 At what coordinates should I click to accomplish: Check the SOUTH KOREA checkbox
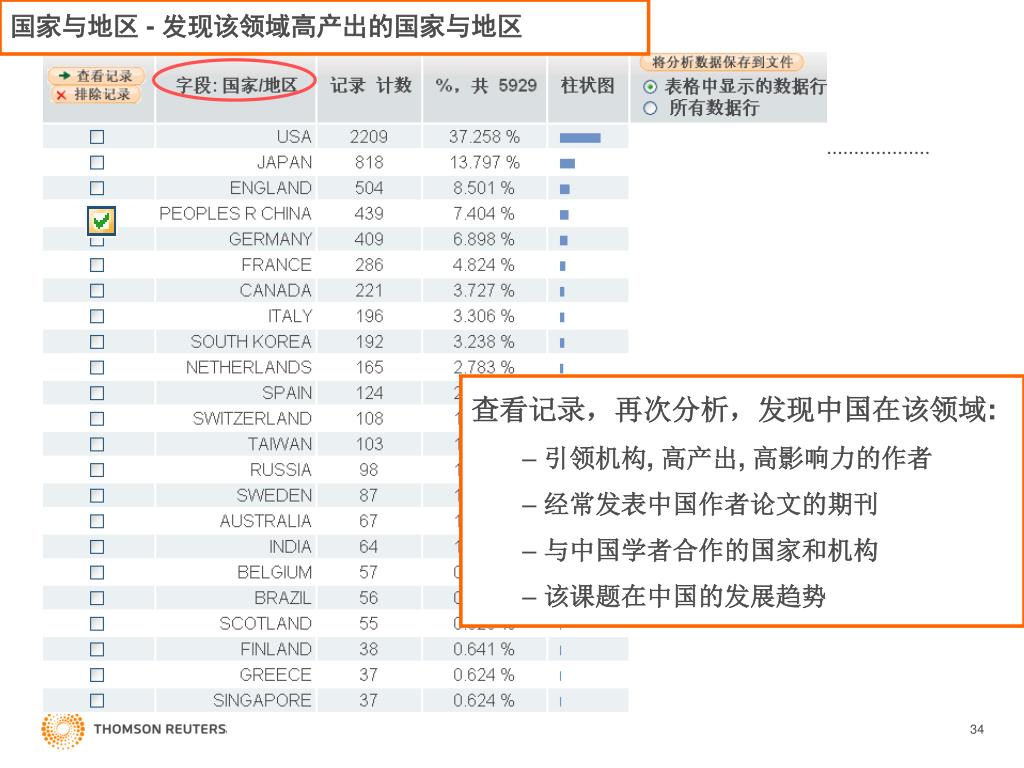coord(97,342)
